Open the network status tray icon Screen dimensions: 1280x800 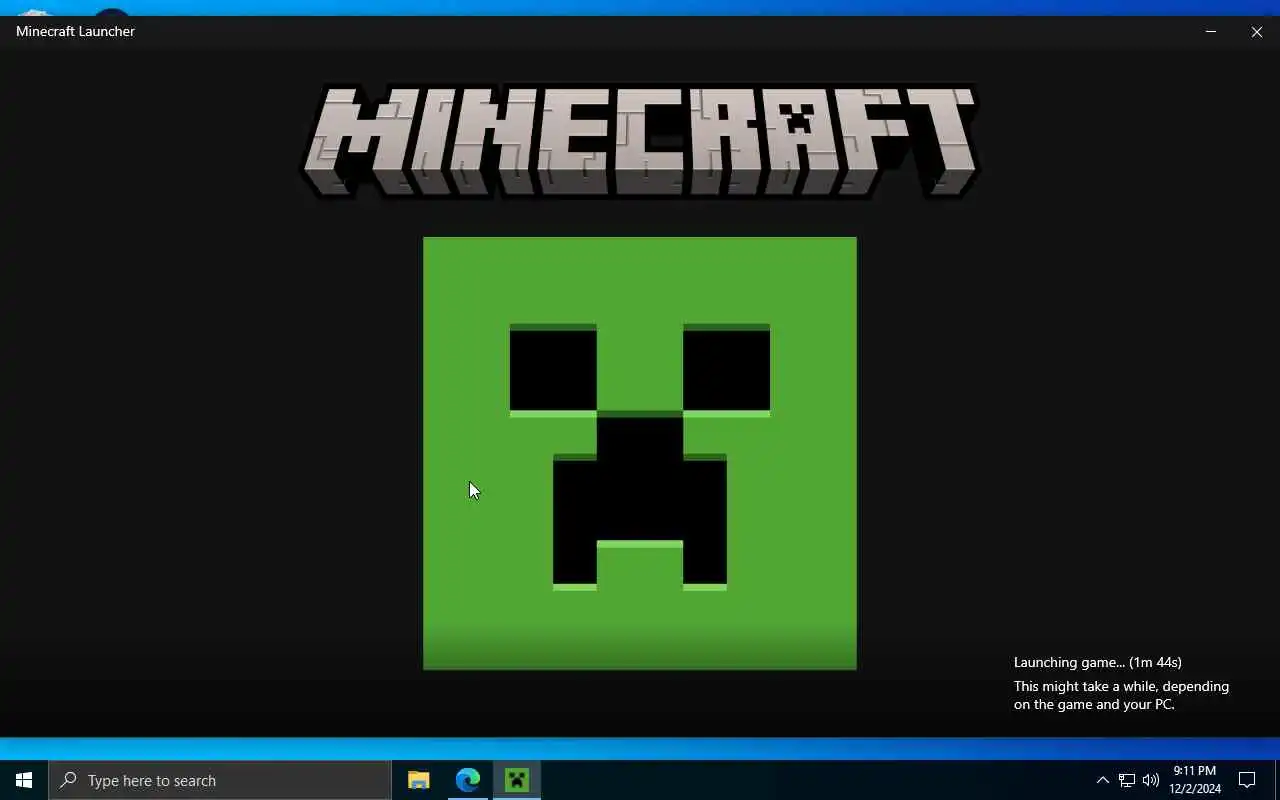1127,780
